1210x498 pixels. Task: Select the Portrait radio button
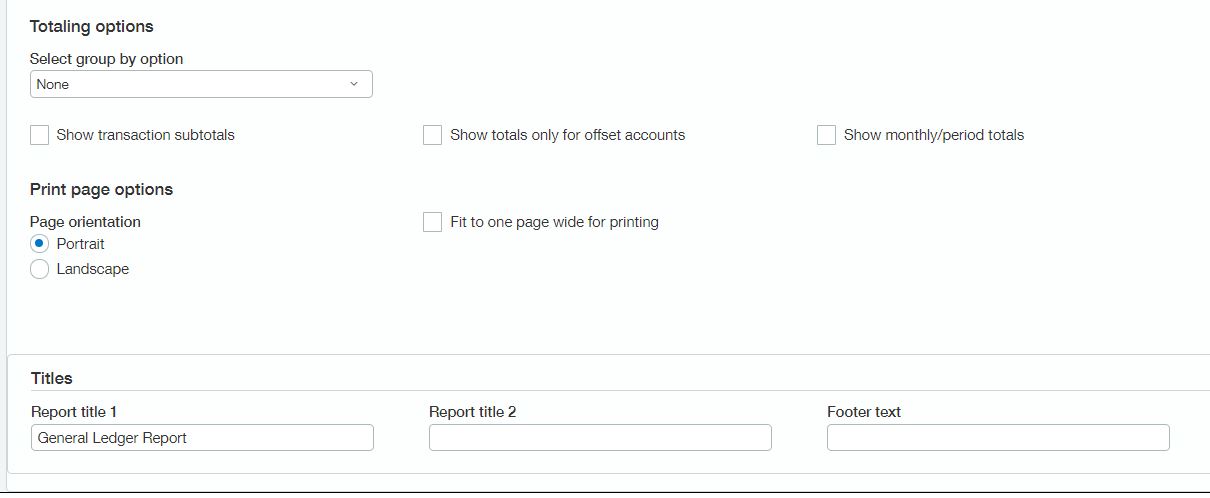[x=40, y=244]
